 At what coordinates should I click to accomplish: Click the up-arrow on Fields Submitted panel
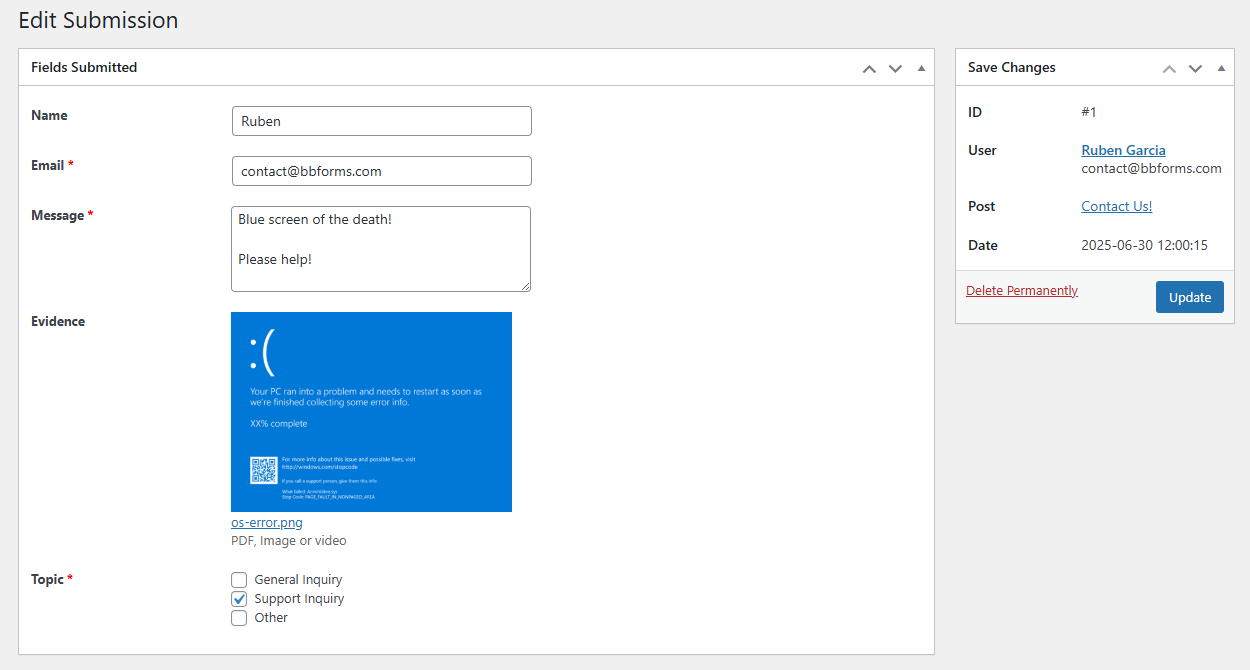click(869, 67)
